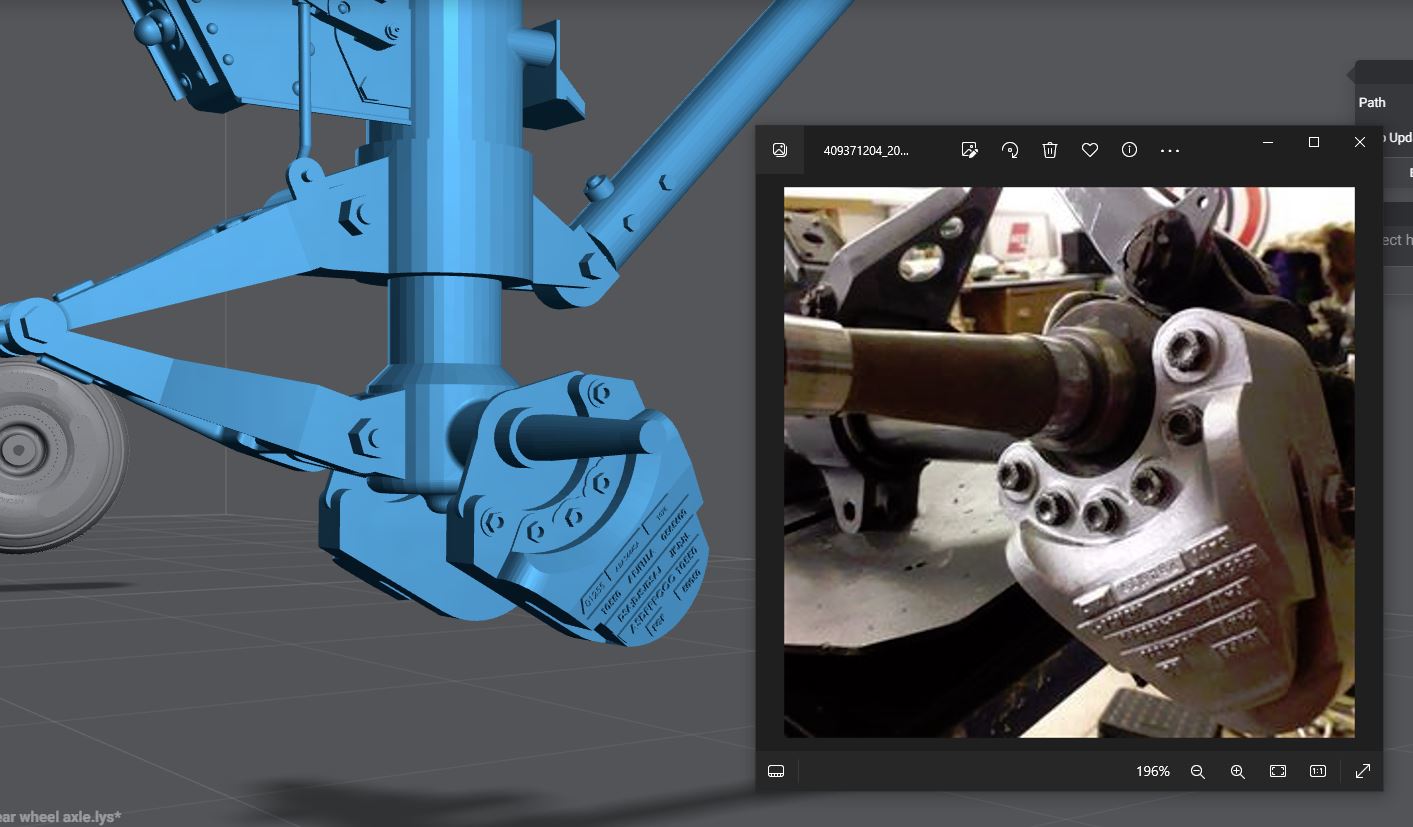Viewport: 1413px width, 827px height.
Task: Maximize the Photos viewer window
Action: (x=1314, y=142)
